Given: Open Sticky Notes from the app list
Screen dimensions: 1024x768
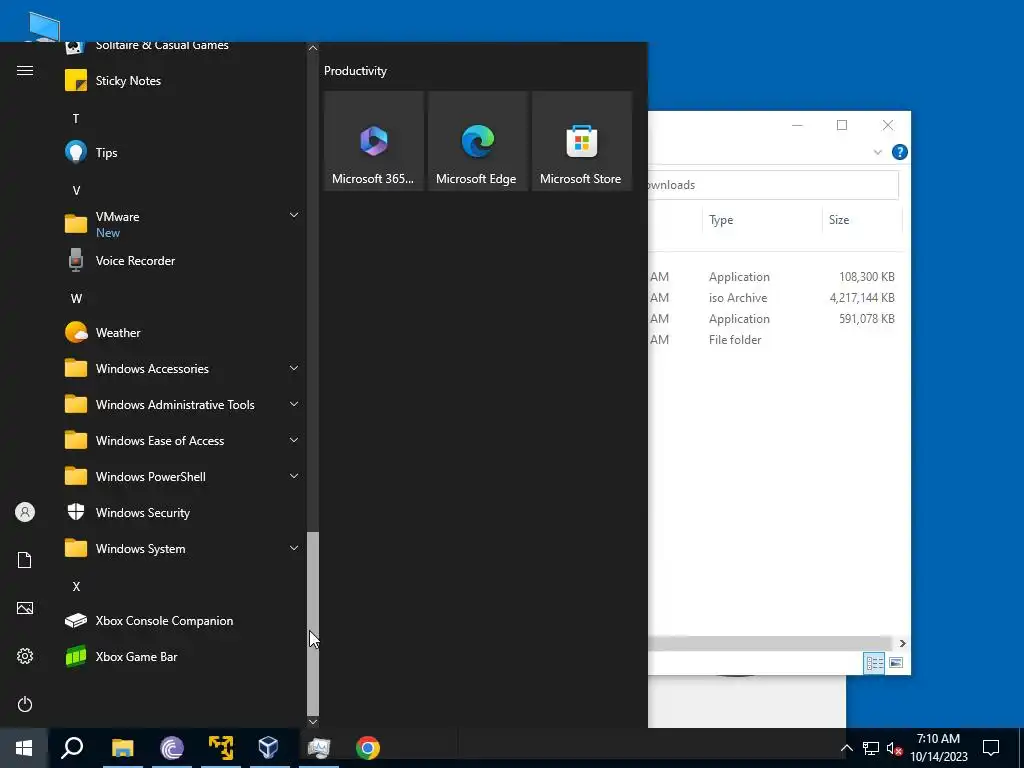Looking at the screenshot, I should pos(182,81).
